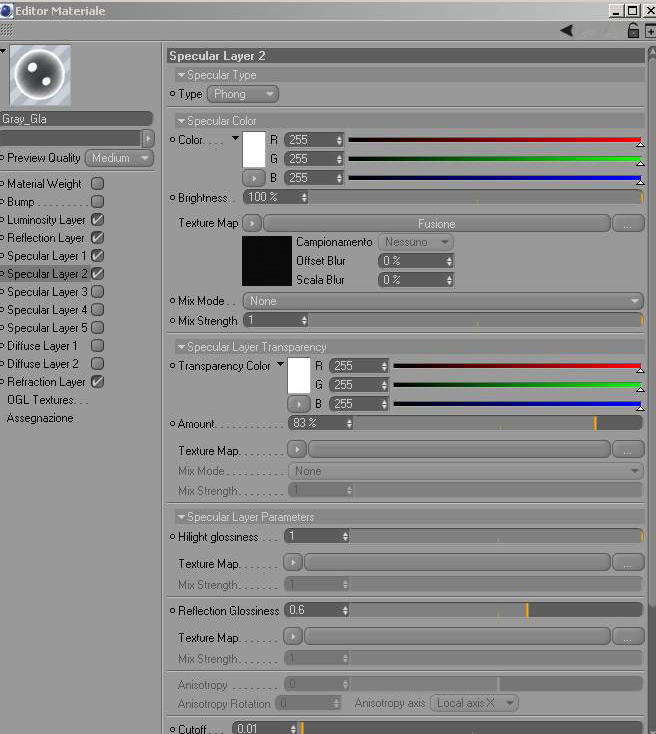The image size is (656, 734).
Task: Toggle the padlock lock icon
Action: pos(633,31)
